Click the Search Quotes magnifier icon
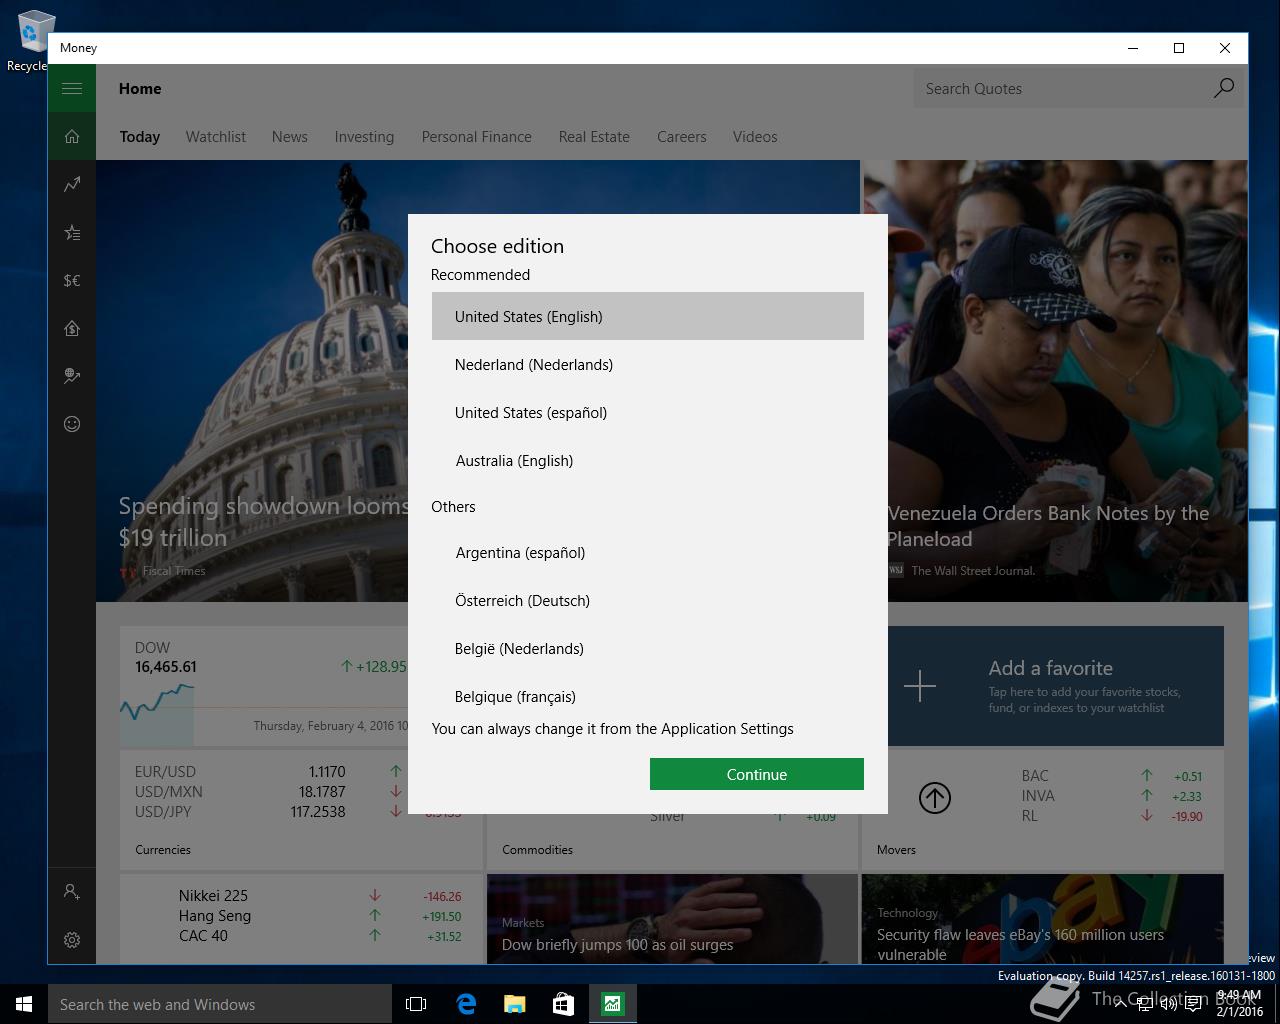The image size is (1280, 1024). tap(1224, 89)
